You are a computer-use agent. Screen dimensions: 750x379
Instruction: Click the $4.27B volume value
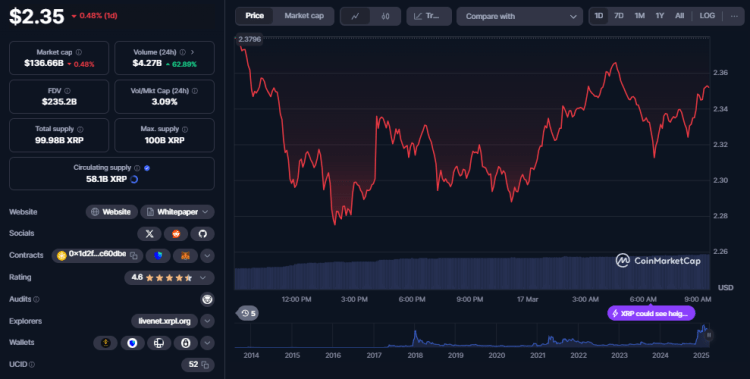pos(147,63)
